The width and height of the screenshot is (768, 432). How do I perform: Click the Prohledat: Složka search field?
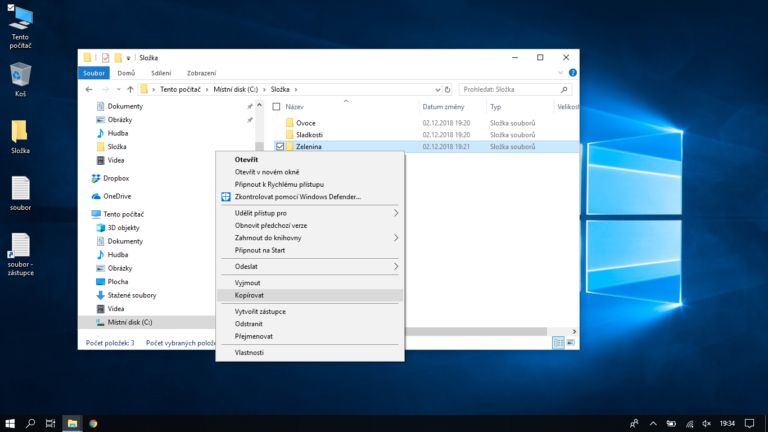click(515, 89)
